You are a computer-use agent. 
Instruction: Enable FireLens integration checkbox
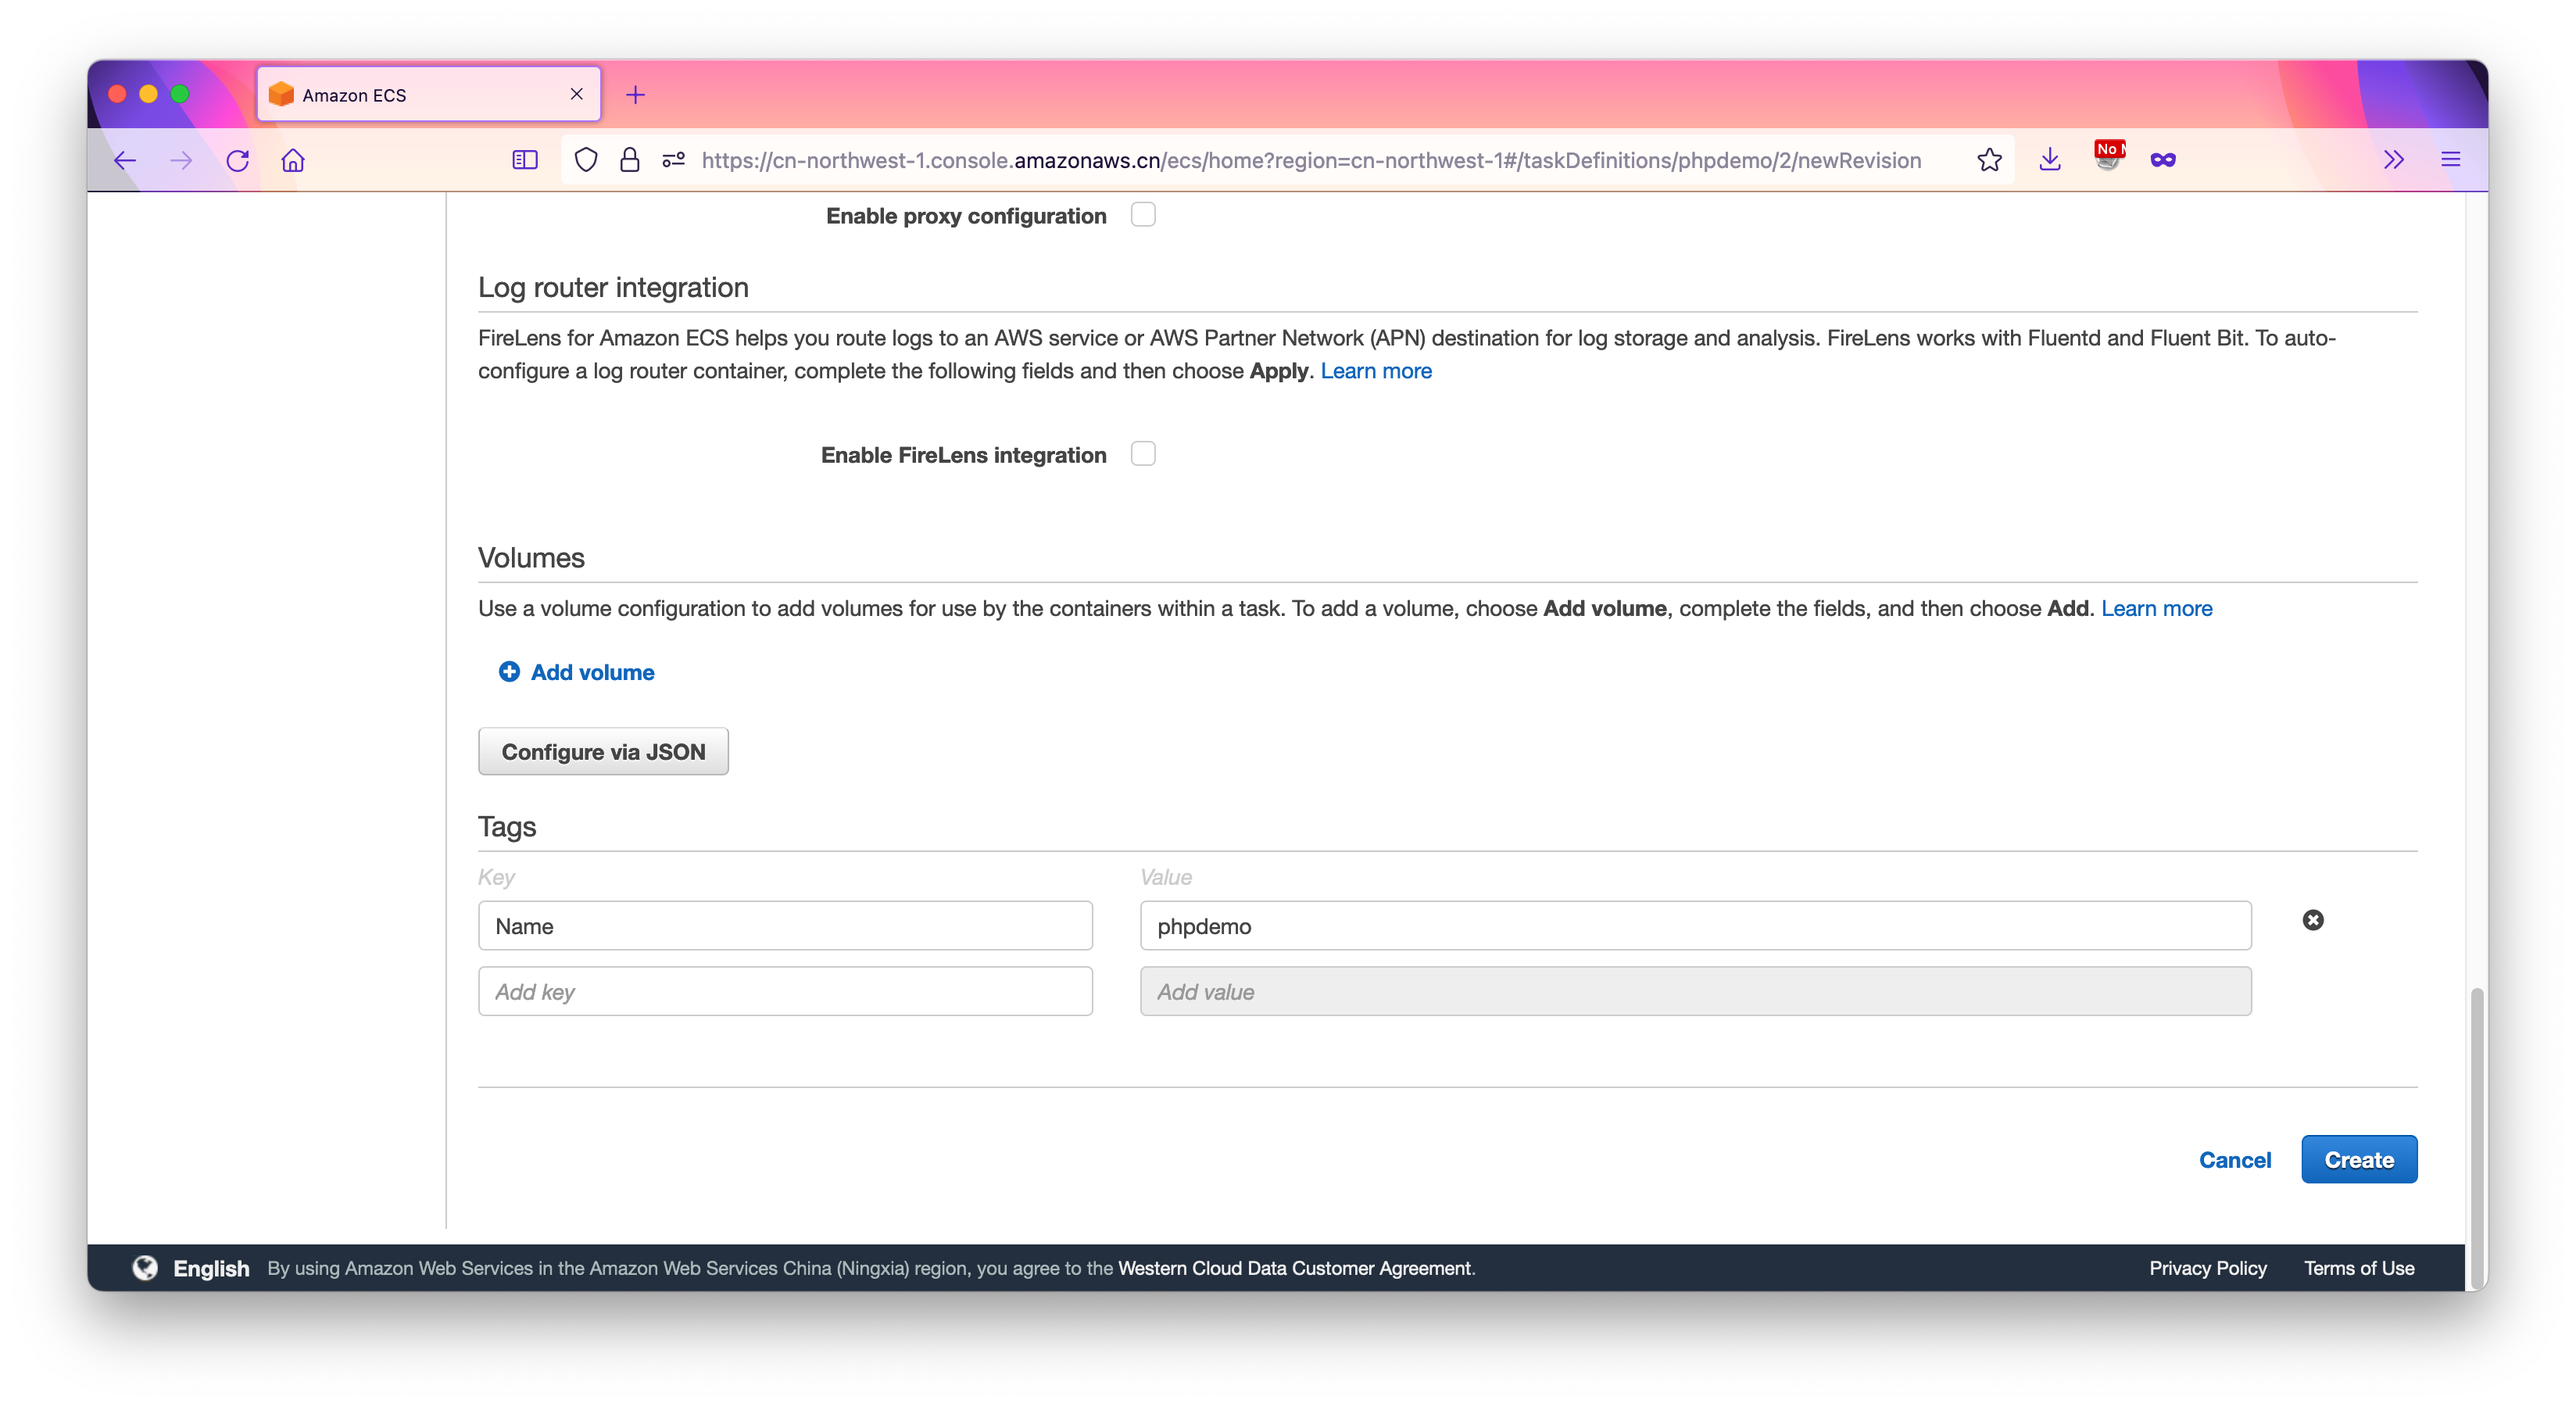[1143, 454]
